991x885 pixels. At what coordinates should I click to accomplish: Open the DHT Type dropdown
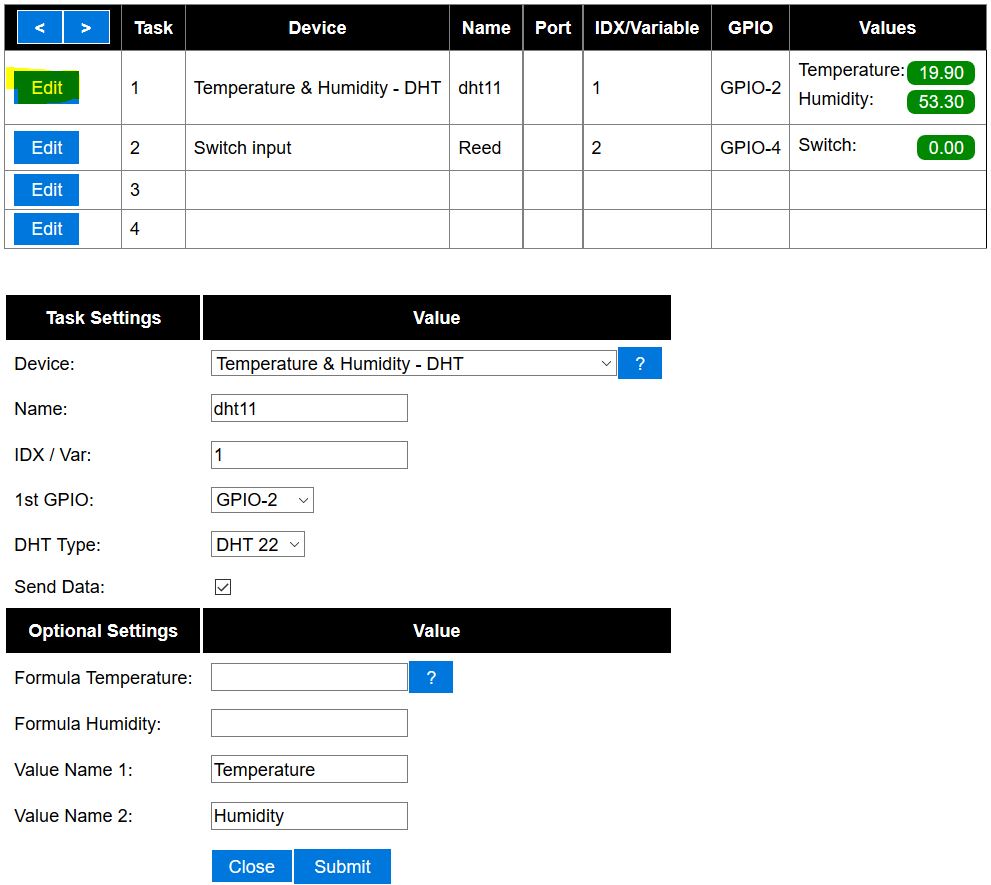(258, 545)
